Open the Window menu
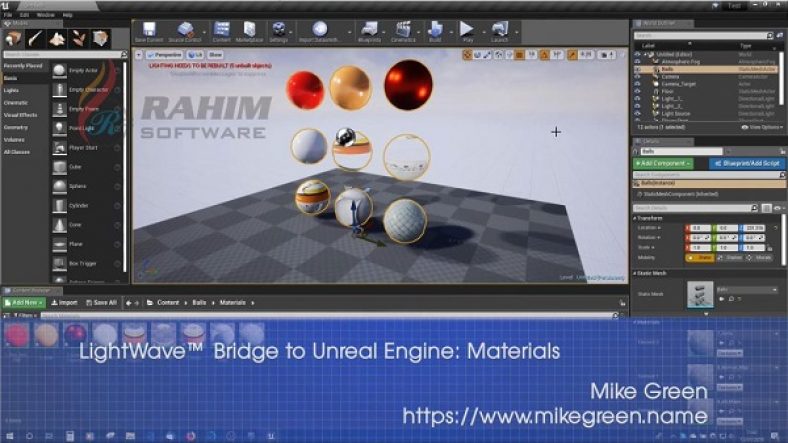The image size is (788, 443). coord(45,15)
